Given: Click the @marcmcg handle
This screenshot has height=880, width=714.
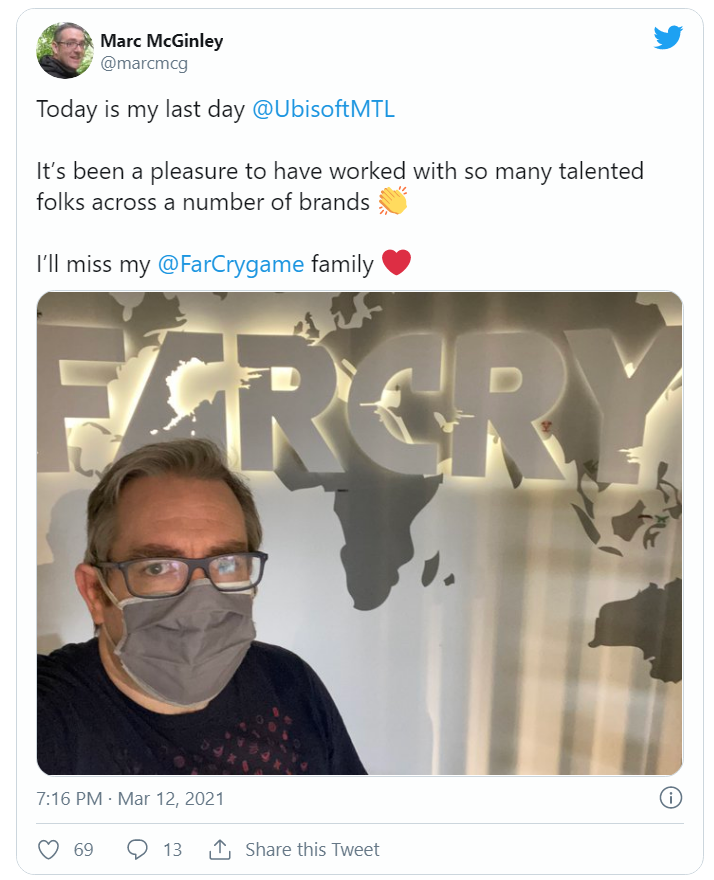Looking at the screenshot, I should pyautogui.click(x=144, y=63).
